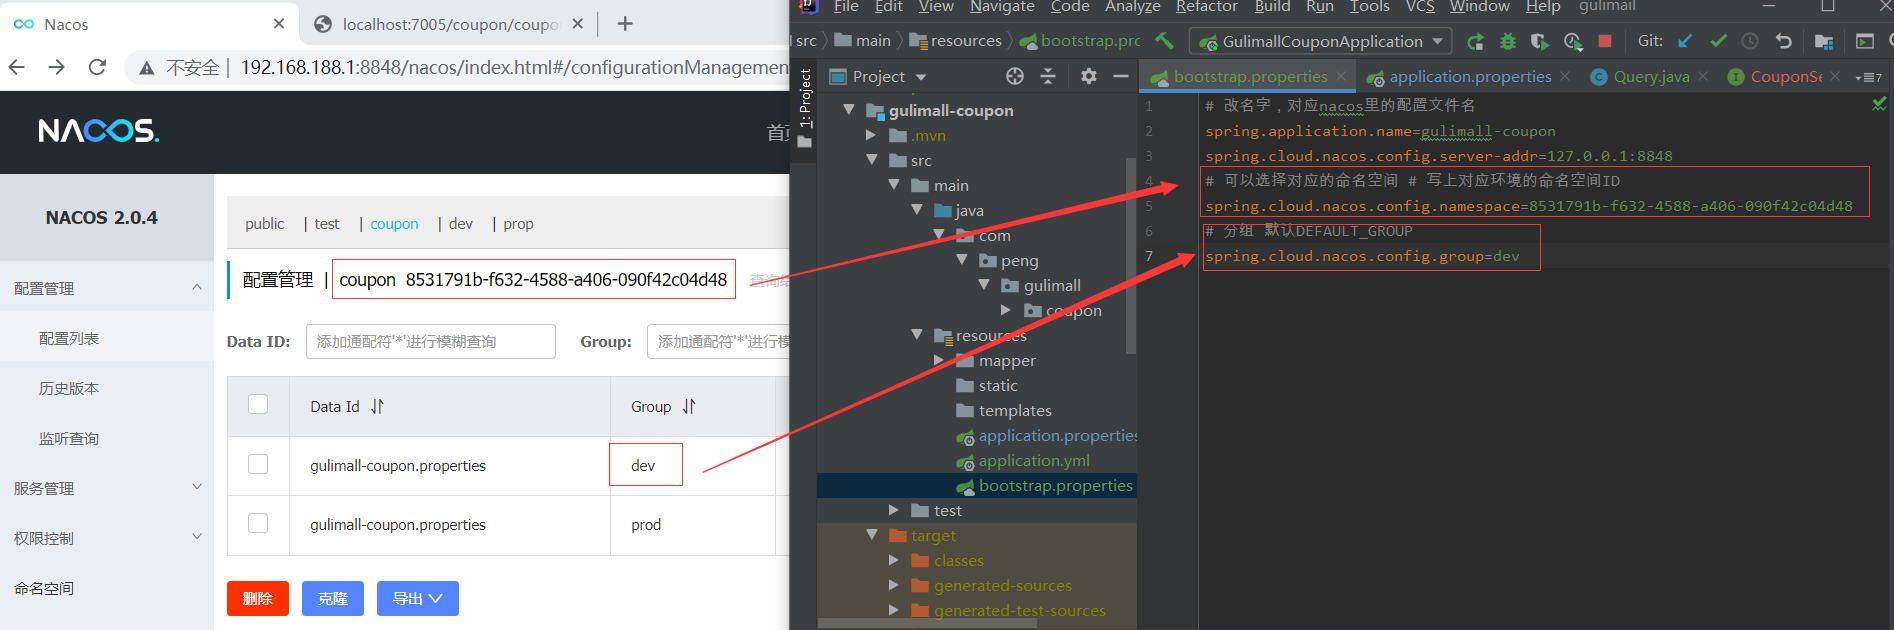Check the prod group row checkbox
Screen dimensions: 1894x630
(x=258, y=523)
